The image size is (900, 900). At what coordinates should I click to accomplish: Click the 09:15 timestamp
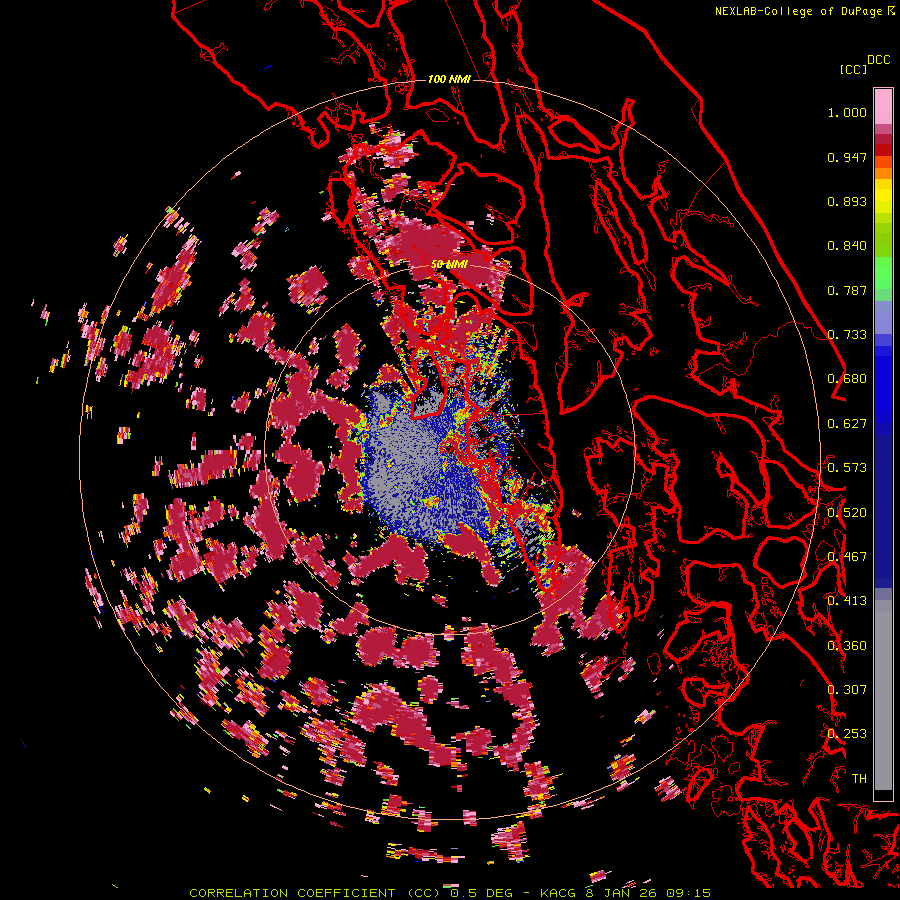point(688,893)
